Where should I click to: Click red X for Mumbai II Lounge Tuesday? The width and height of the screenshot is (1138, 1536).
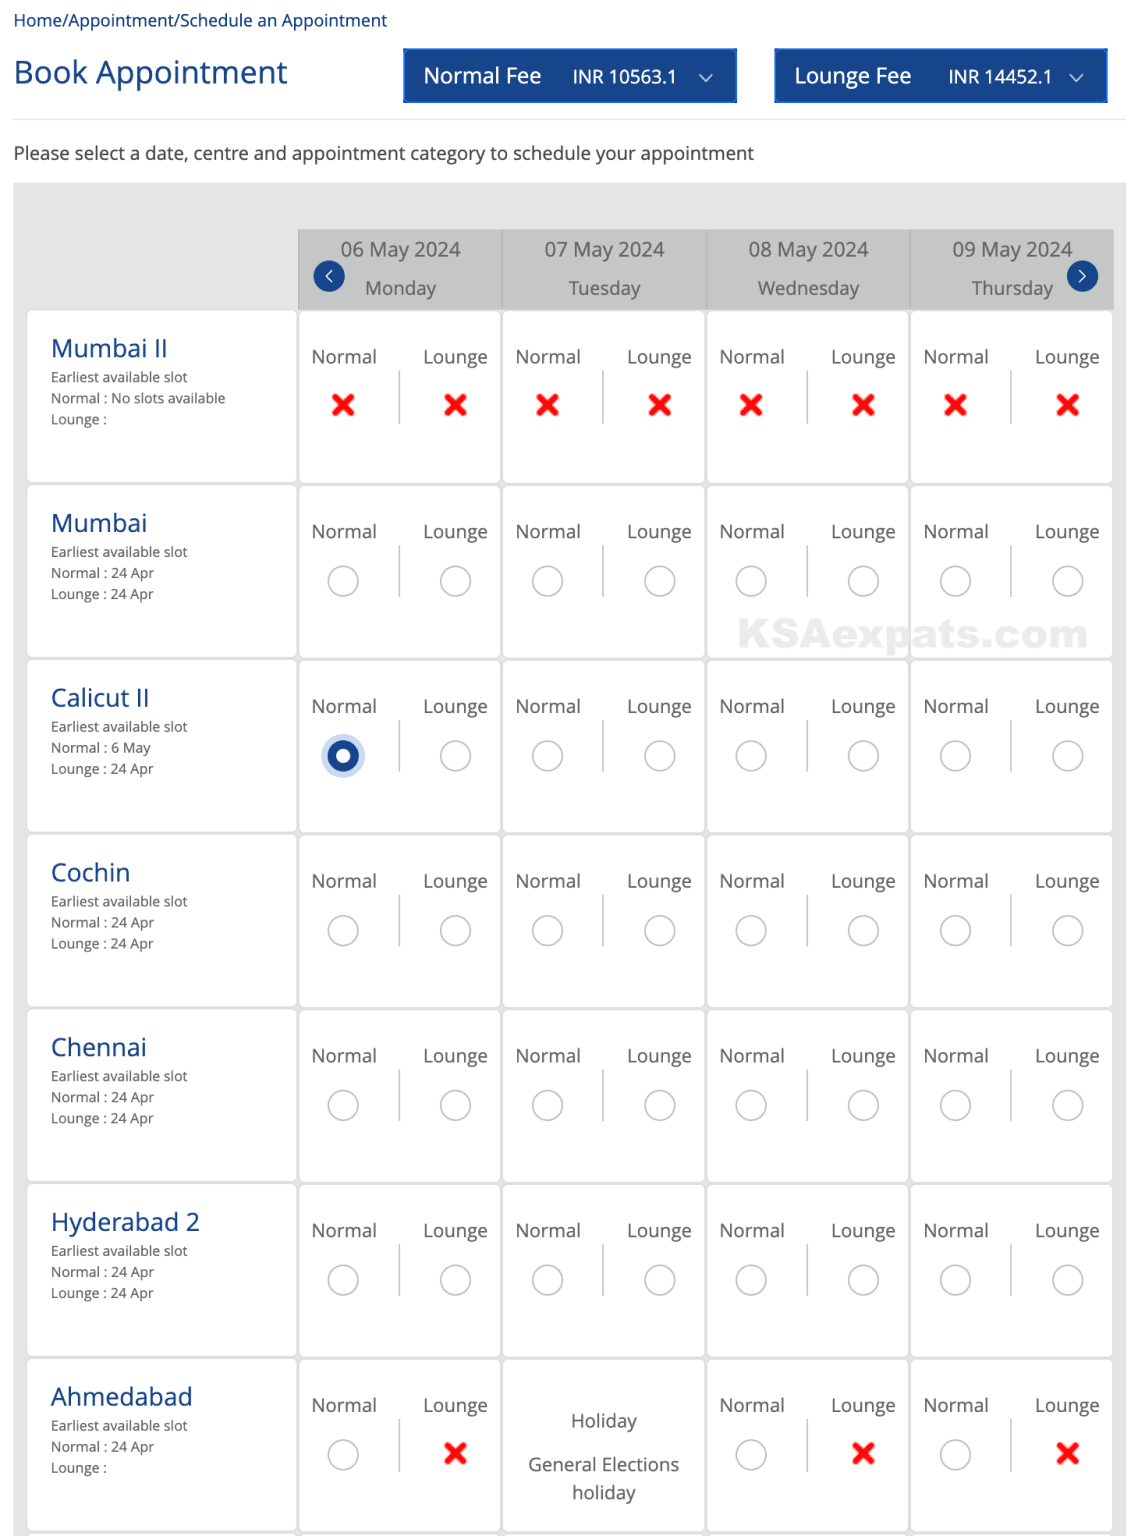659,405
